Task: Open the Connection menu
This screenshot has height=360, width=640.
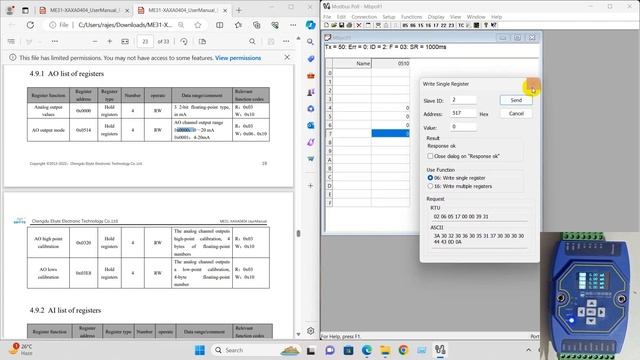Action: [x=364, y=17]
